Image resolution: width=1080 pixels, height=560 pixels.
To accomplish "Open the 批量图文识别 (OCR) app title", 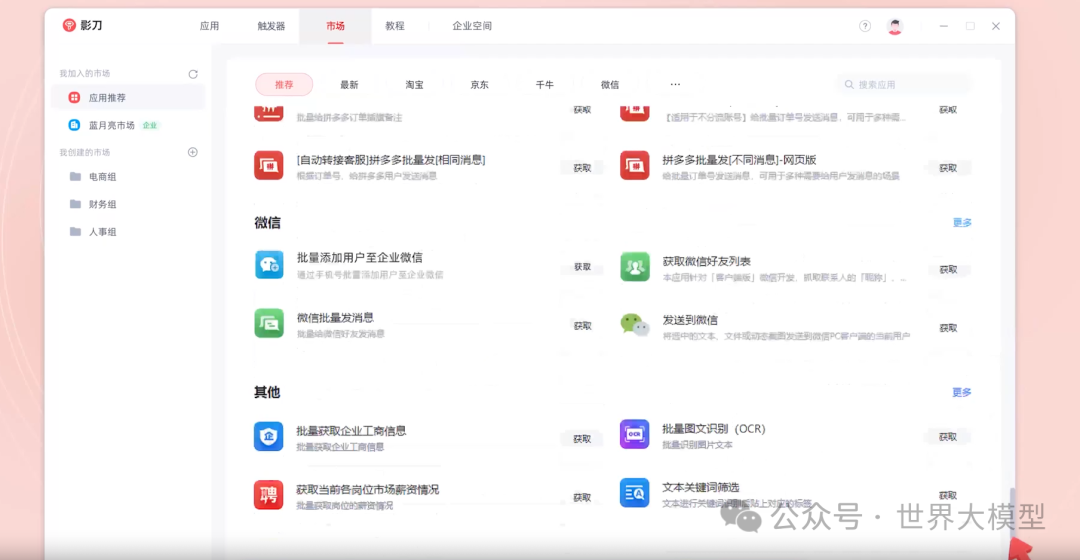I will (714, 428).
